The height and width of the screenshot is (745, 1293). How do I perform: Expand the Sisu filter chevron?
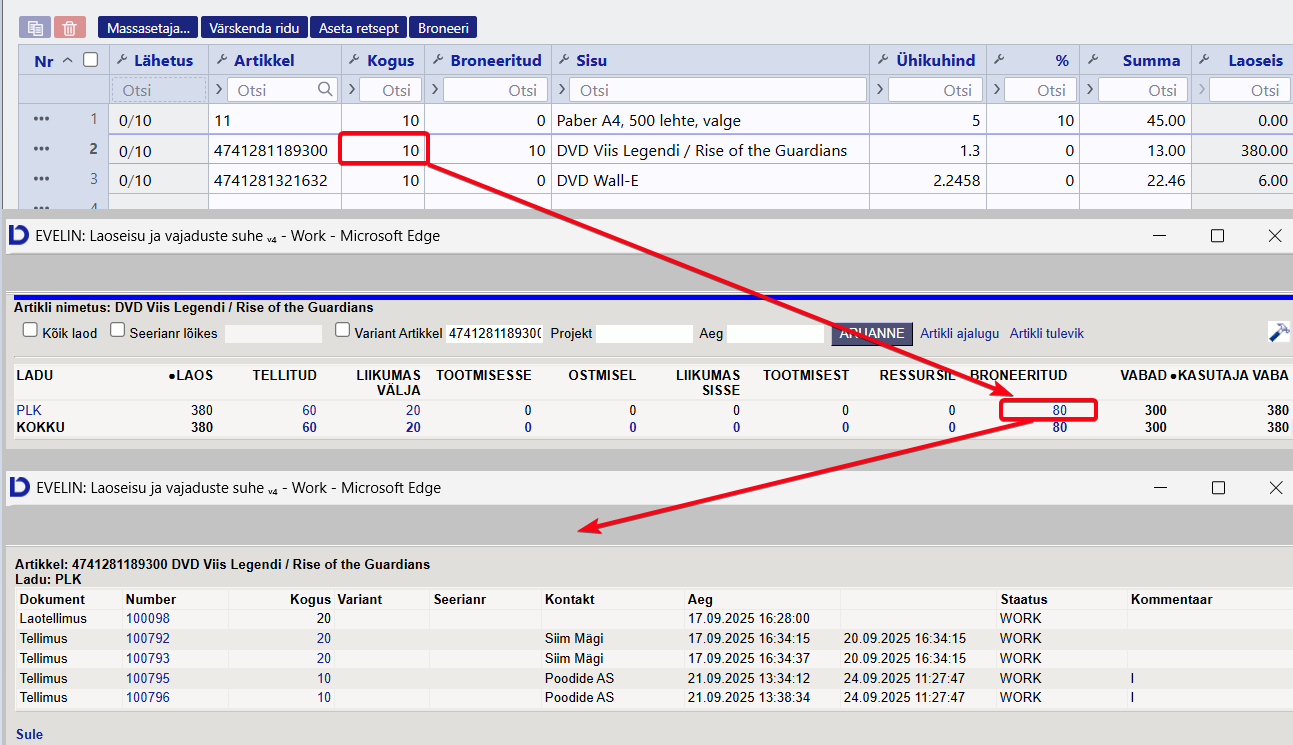(x=561, y=90)
